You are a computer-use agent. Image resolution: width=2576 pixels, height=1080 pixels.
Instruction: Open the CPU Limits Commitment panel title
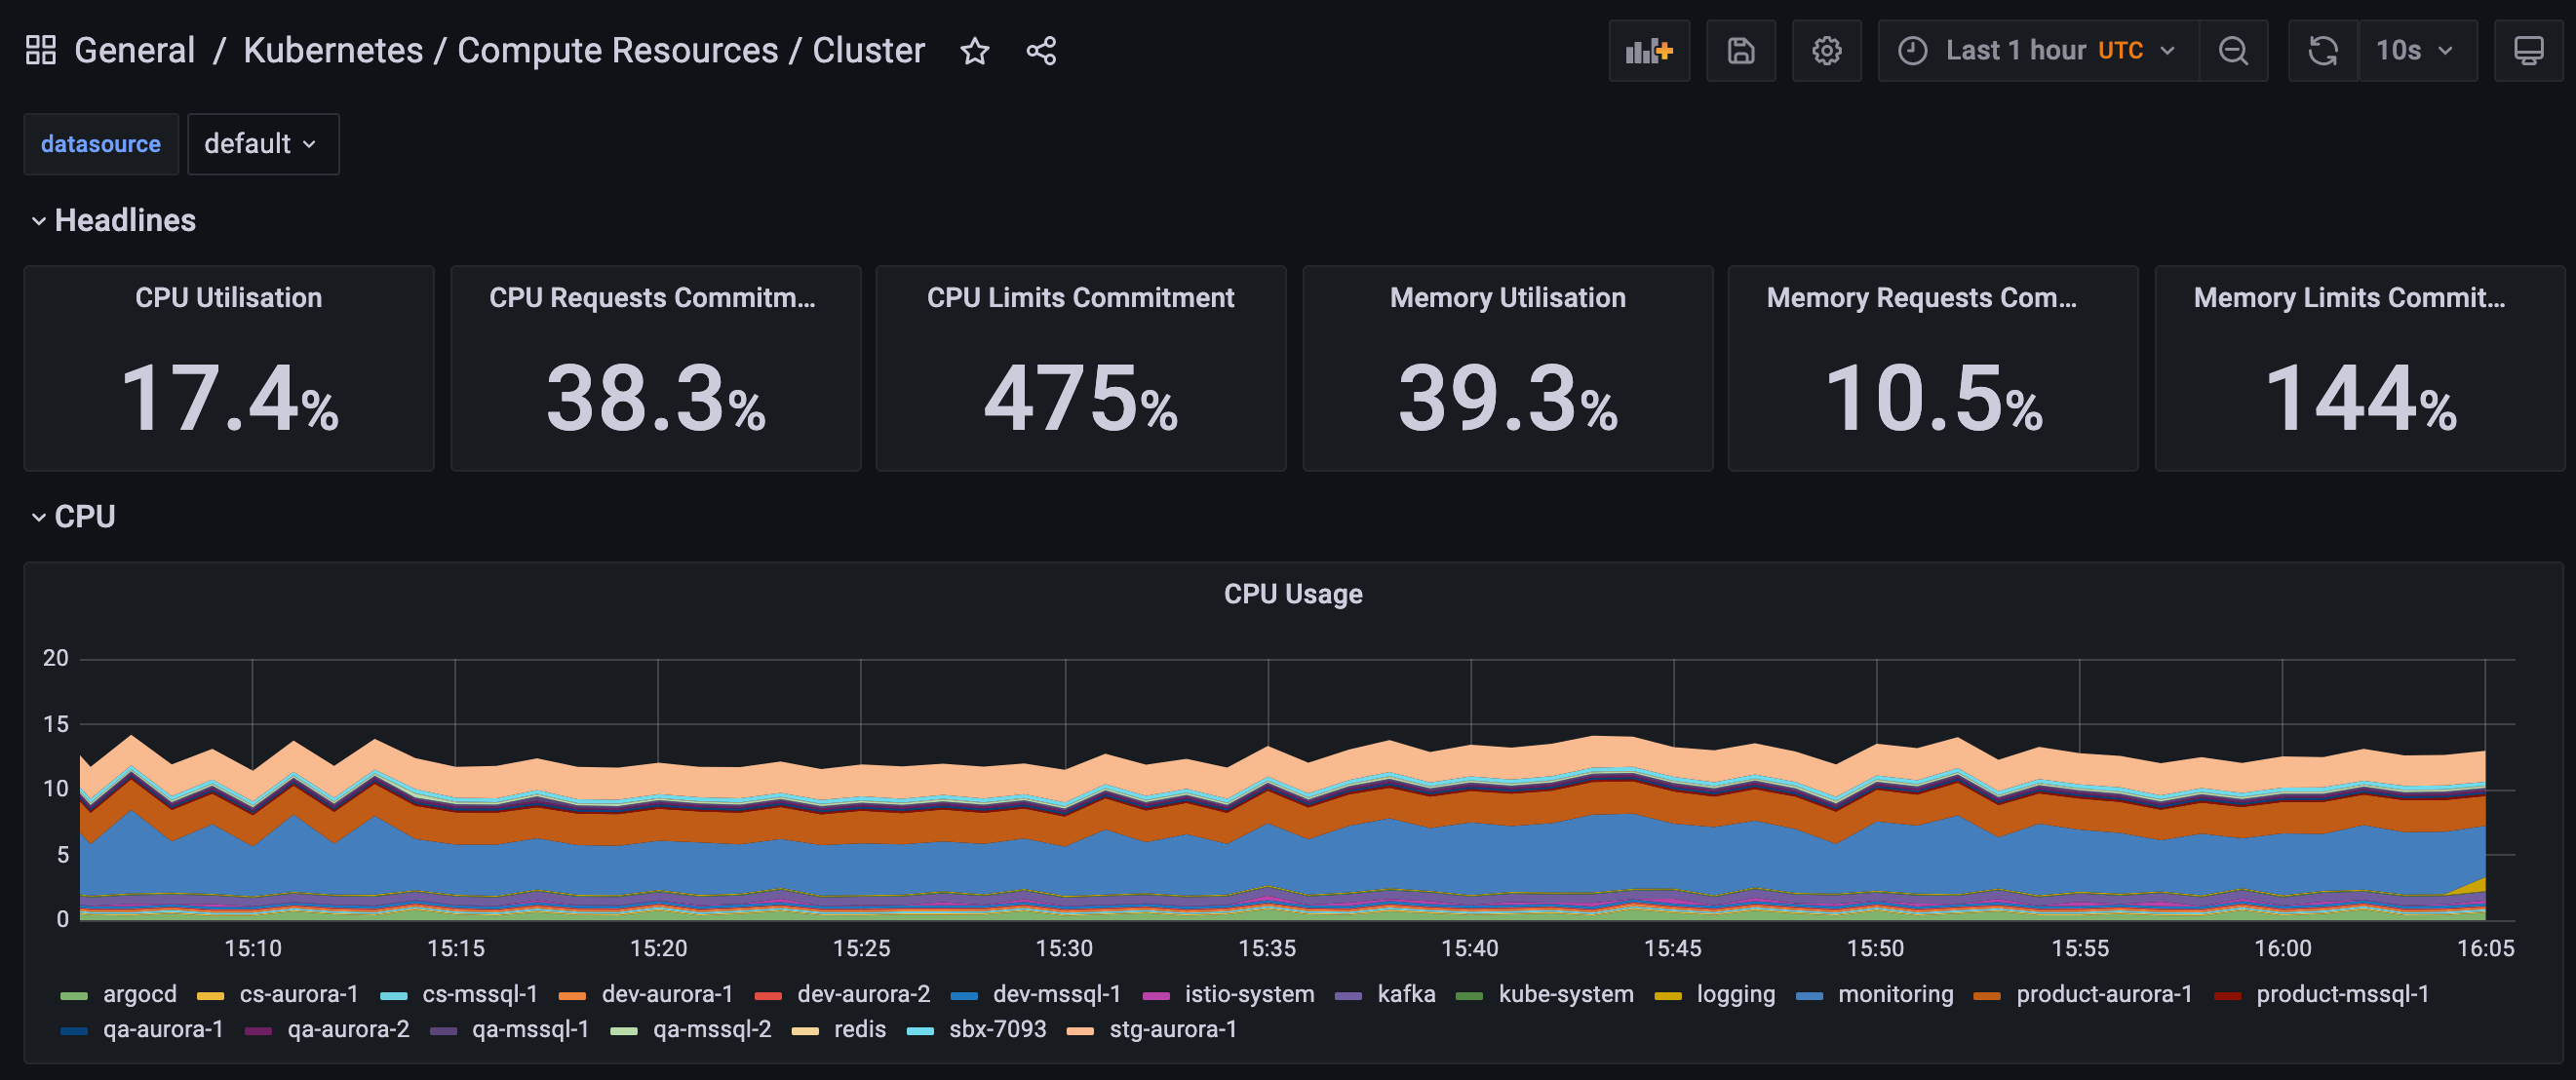[x=1080, y=298]
